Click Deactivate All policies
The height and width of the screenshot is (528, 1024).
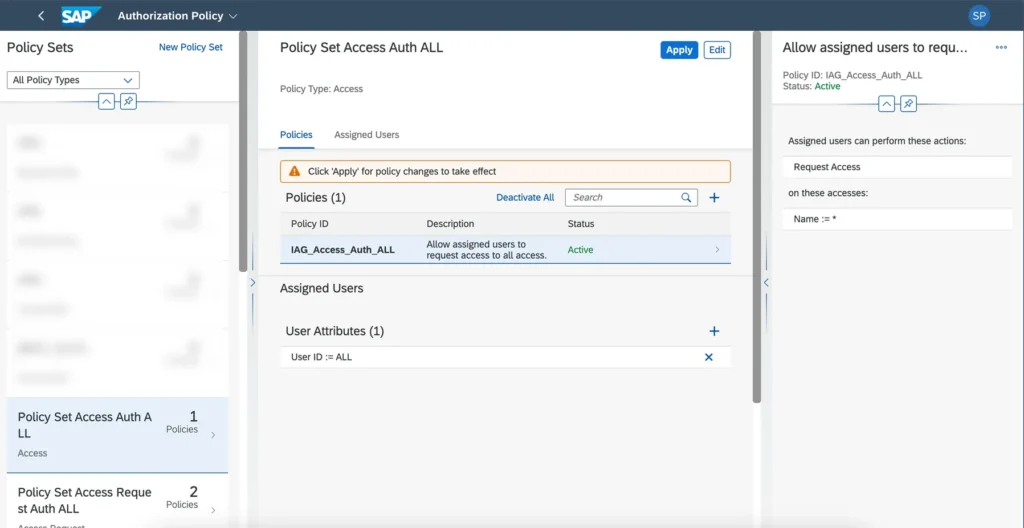525,198
